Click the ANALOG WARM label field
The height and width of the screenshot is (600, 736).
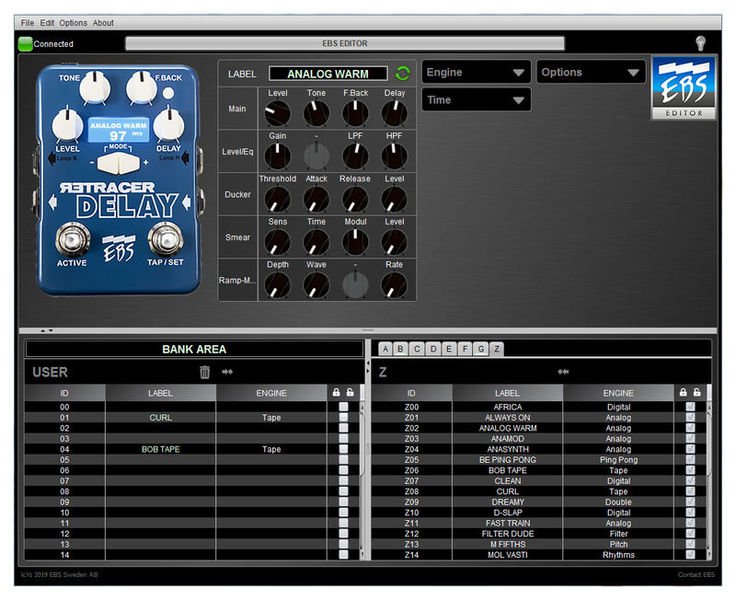point(328,74)
